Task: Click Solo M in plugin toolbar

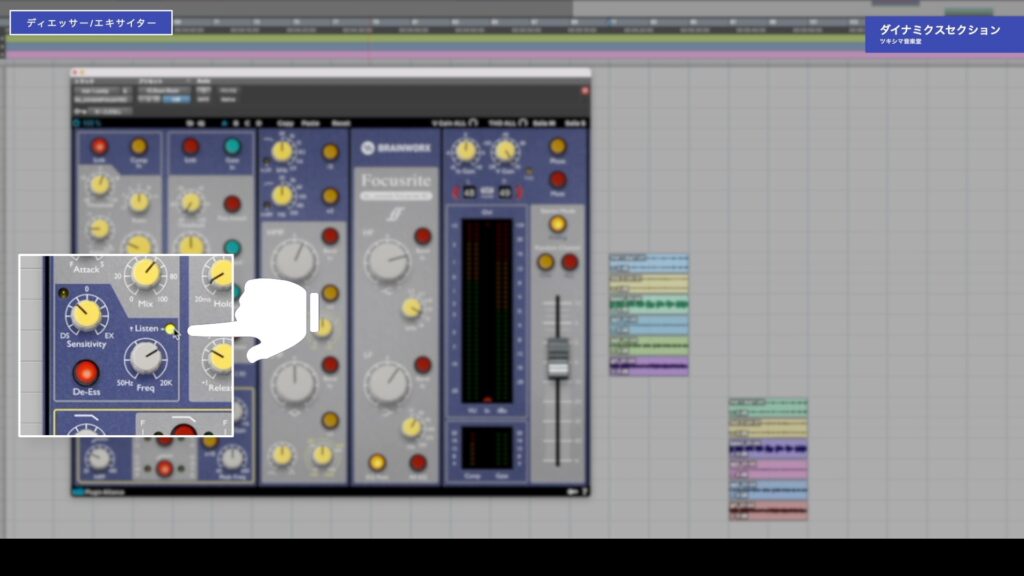Action: 543,123
